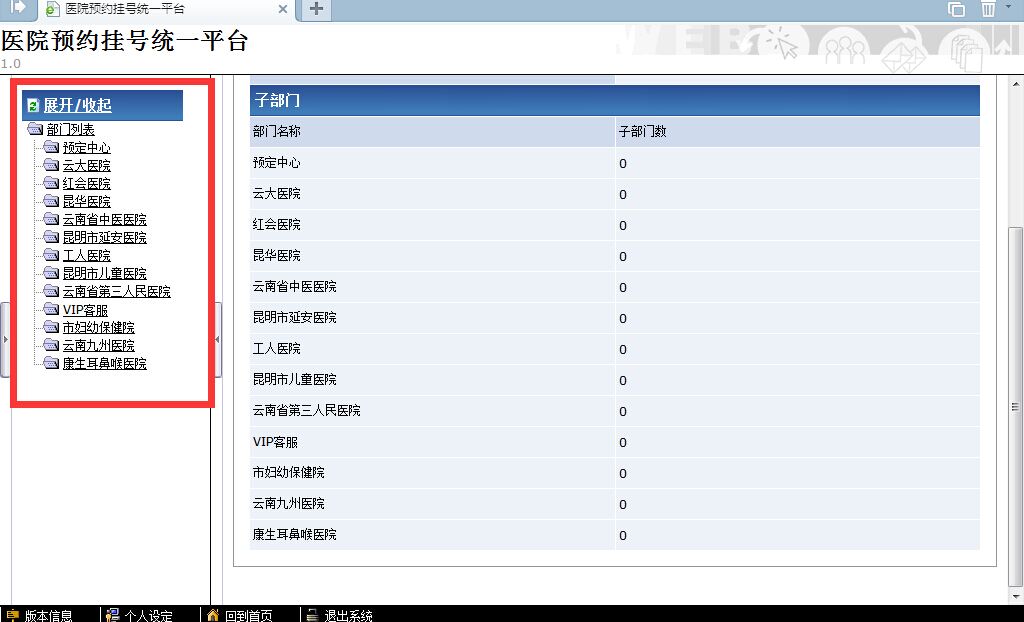1024x622 pixels.
Task: Switch to the 医院预约挂号统一平台 browser tab
Action: point(167,9)
